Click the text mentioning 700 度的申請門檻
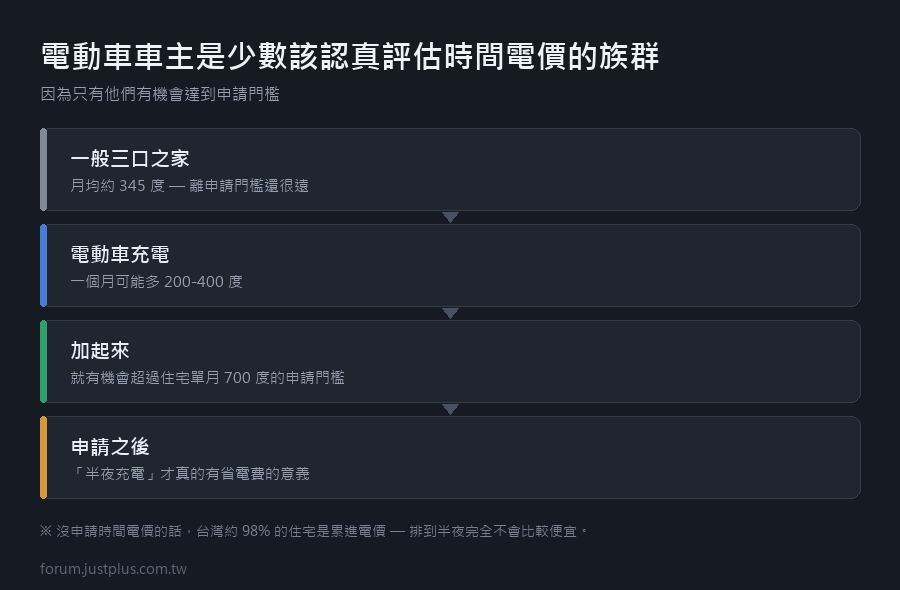Screen dimensions: 900x590 coord(207,377)
